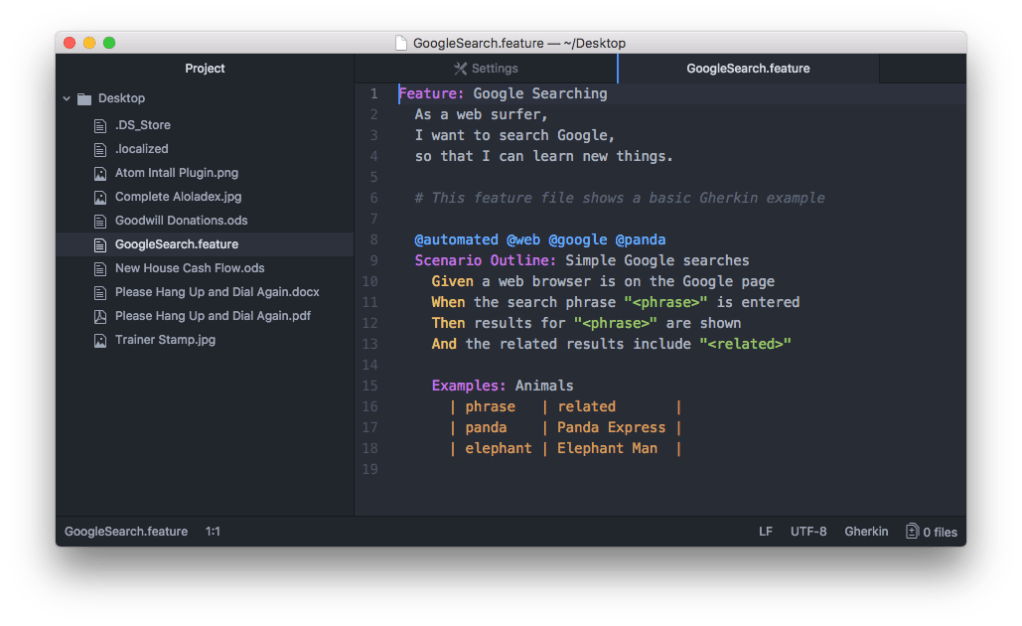Click the image icon beside Trainer Stamp.jpg
Screen dimensions: 1022x626
(101, 340)
